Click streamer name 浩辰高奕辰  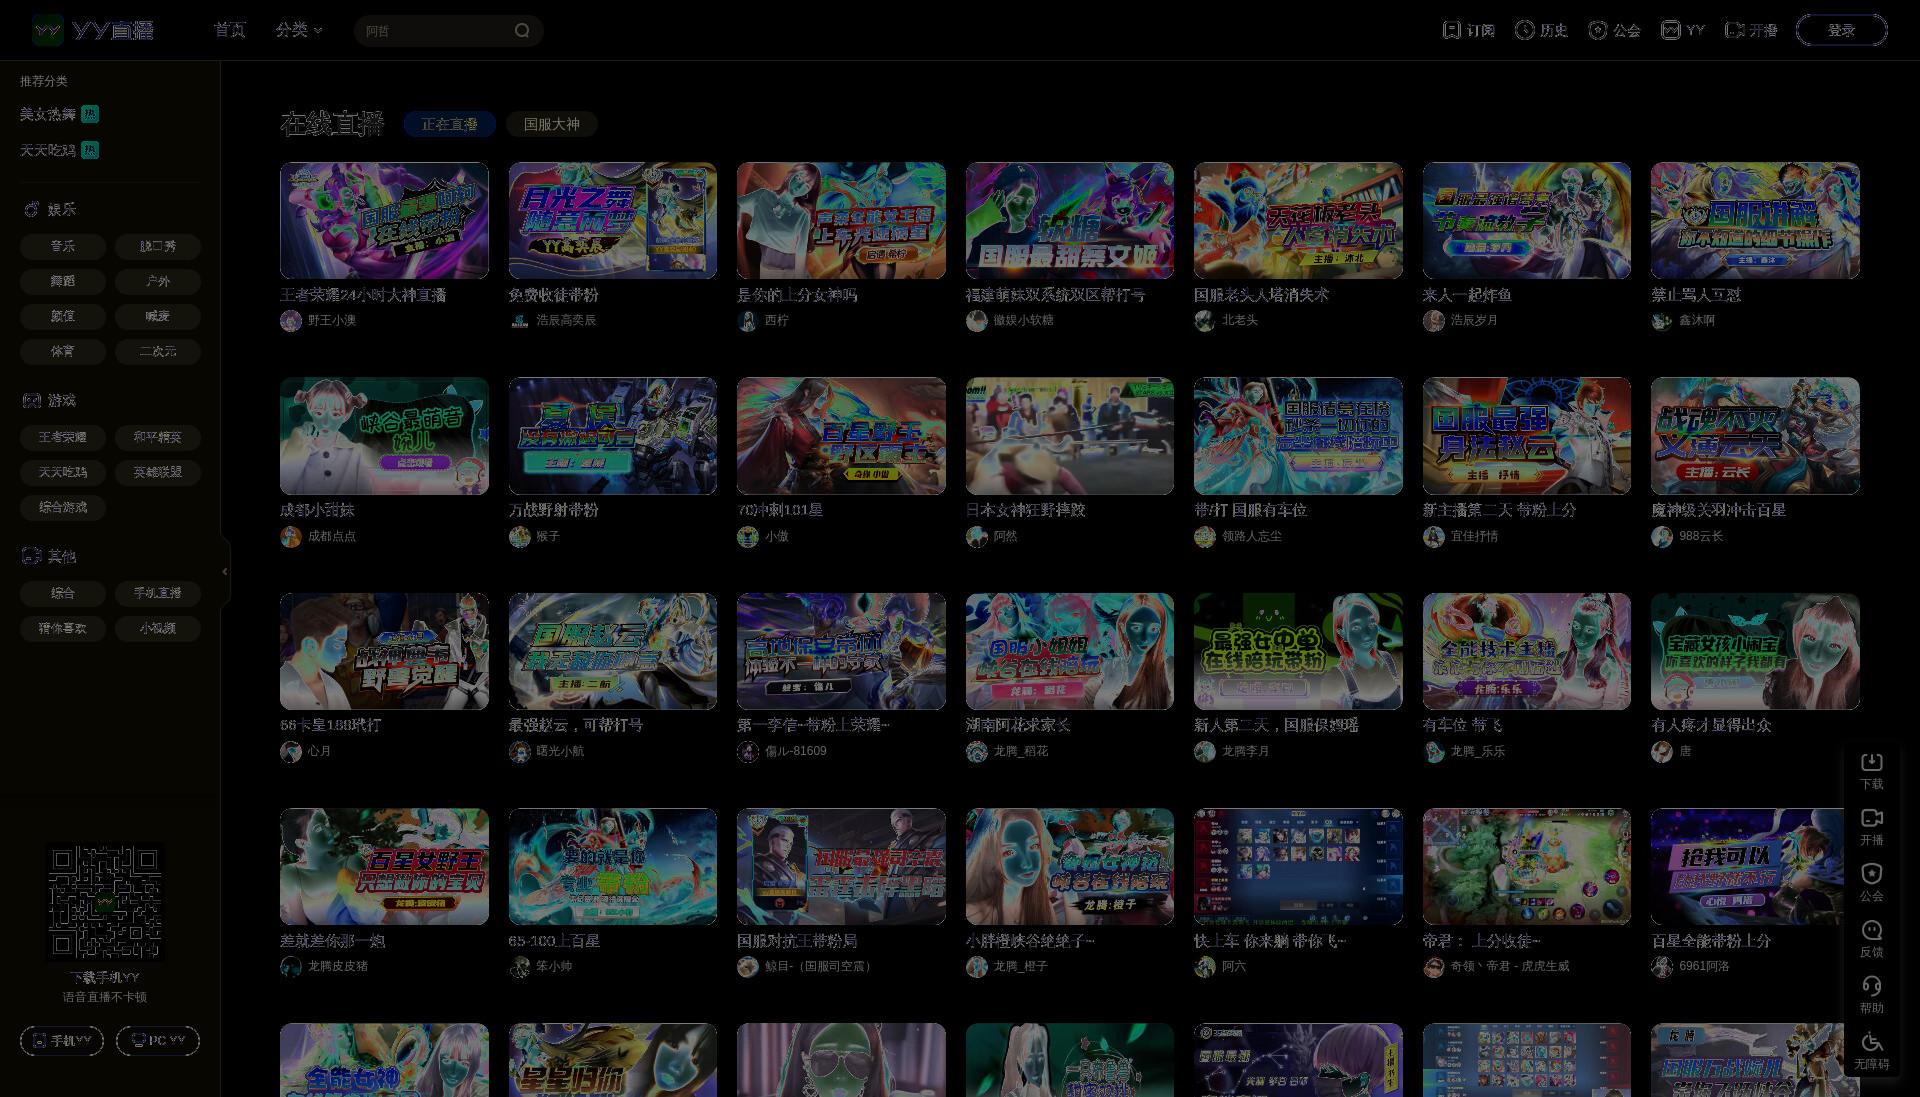click(x=566, y=321)
